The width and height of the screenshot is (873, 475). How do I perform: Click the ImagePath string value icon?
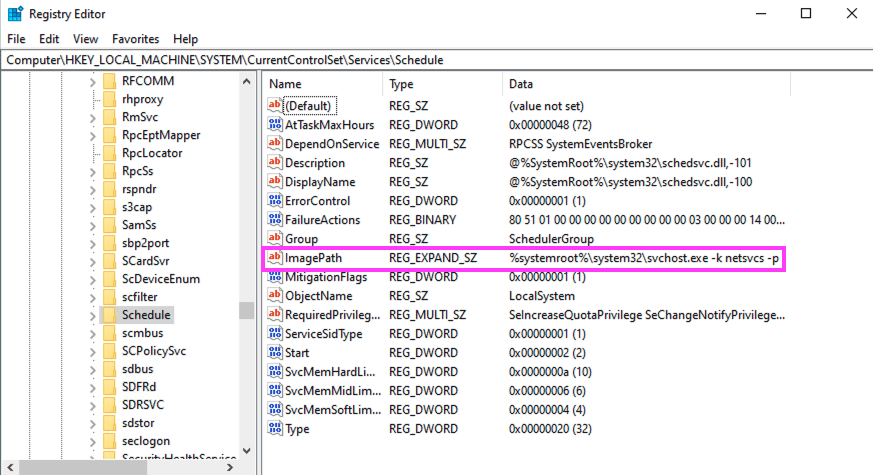[274, 257]
